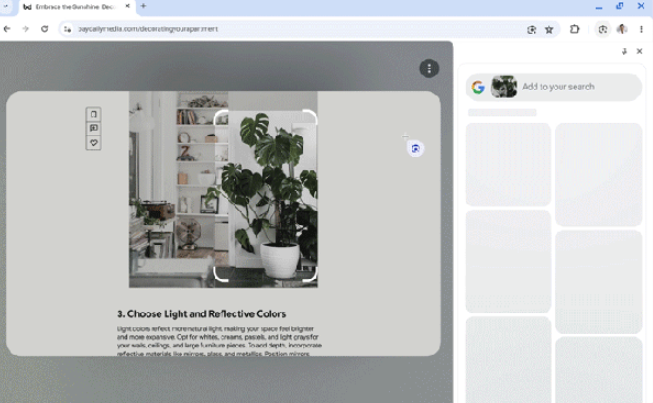Go back to the previous page
653x403 pixels.
tap(8, 29)
